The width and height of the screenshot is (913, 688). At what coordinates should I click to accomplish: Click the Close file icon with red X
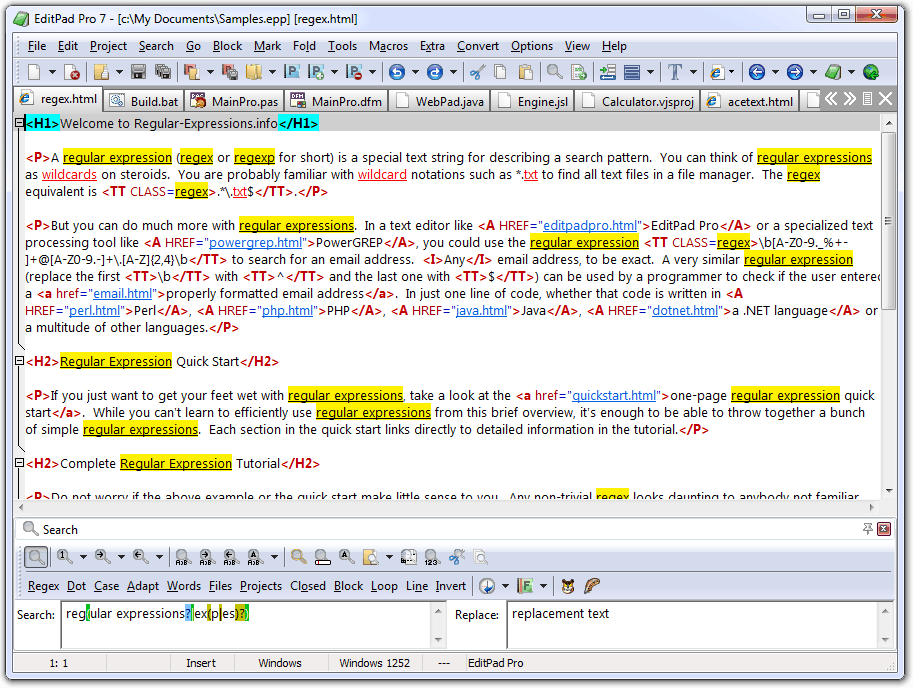click(x=72, y=72)
